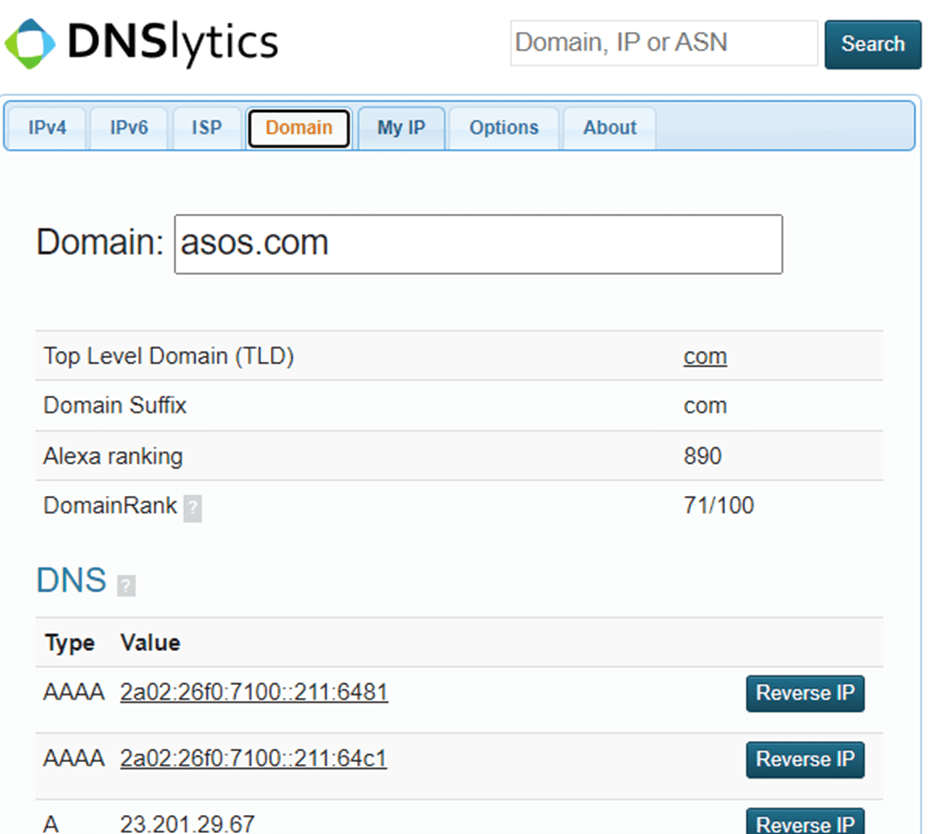This screenshot has height=834, width=945.
Task: Click the DomainRank help question icon
Action: coord(192,508)
